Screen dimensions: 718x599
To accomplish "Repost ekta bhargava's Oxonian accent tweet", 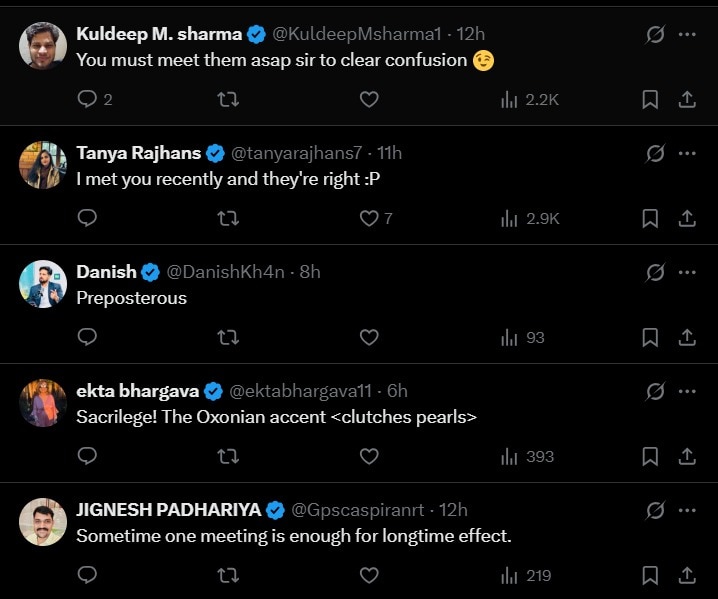I will click(x=228, y=456).
